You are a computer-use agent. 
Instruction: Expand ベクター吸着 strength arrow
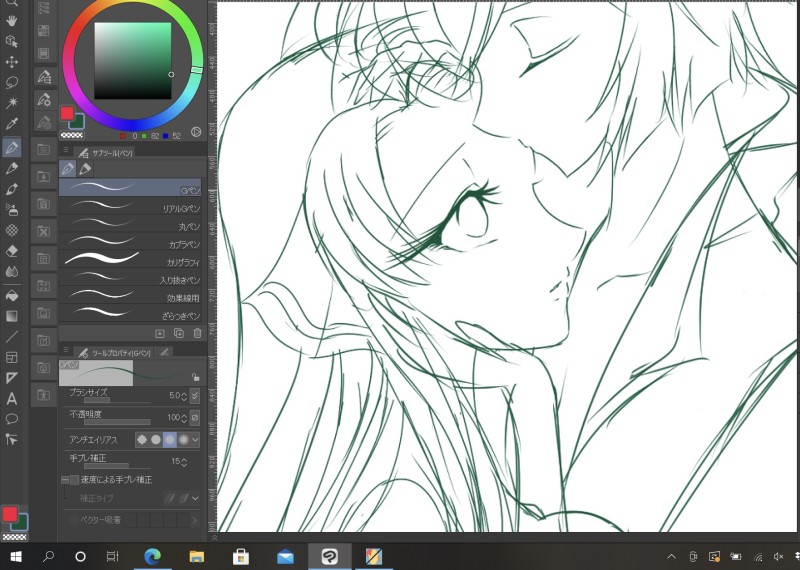pos(194,520)
